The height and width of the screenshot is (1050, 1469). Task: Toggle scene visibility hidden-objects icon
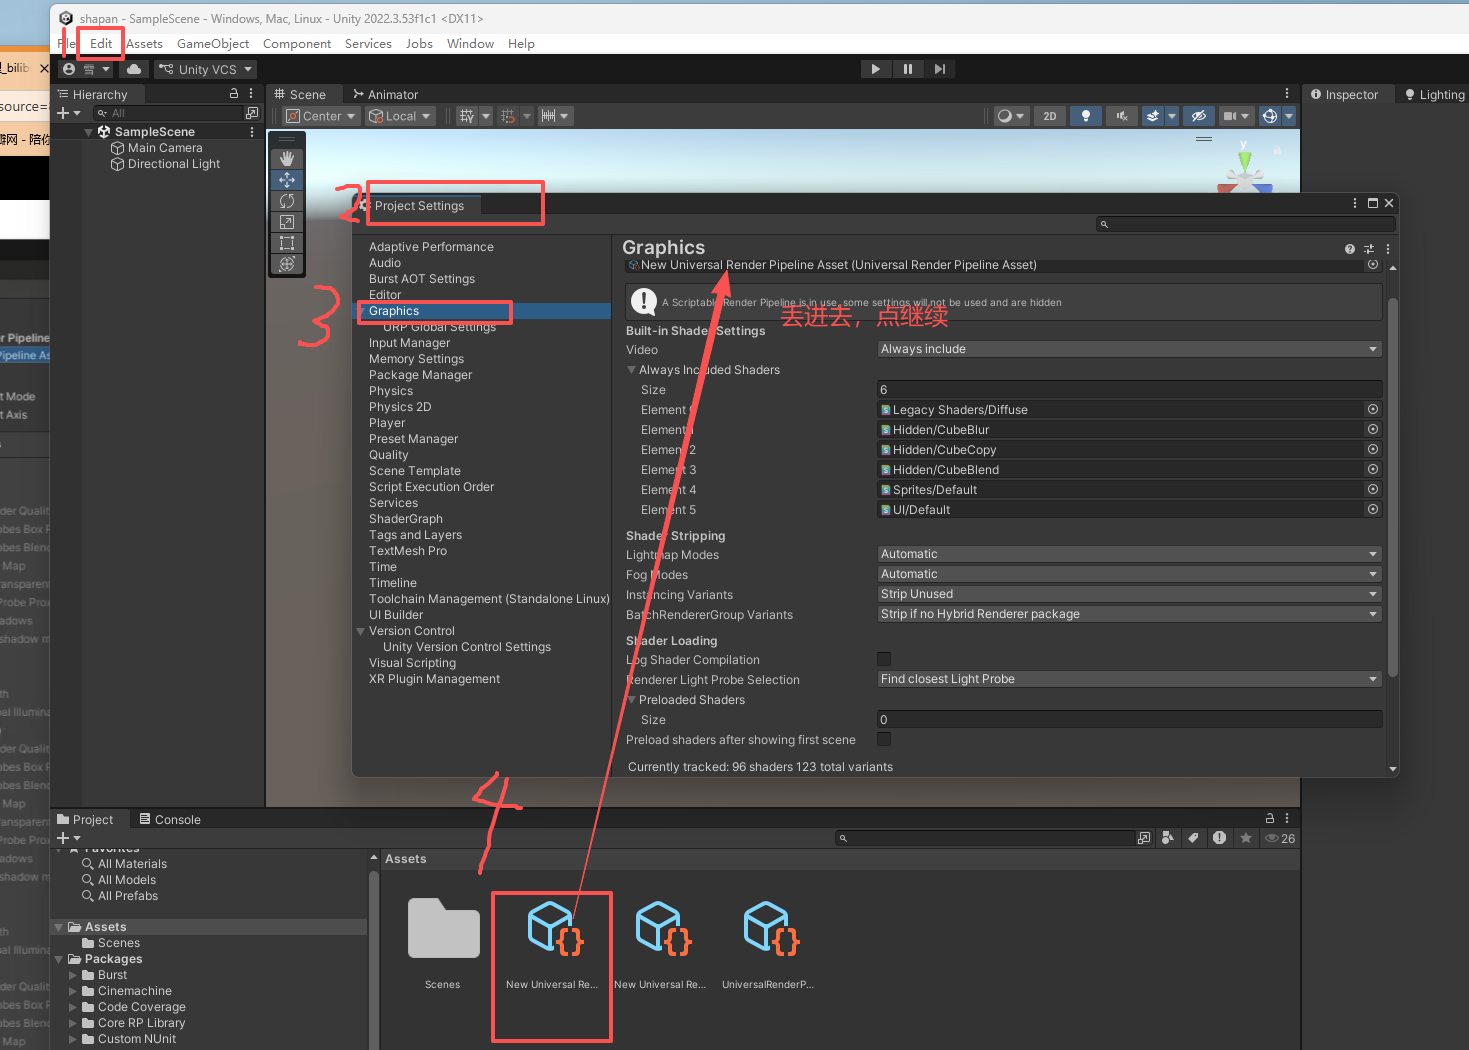point(1198,116)
